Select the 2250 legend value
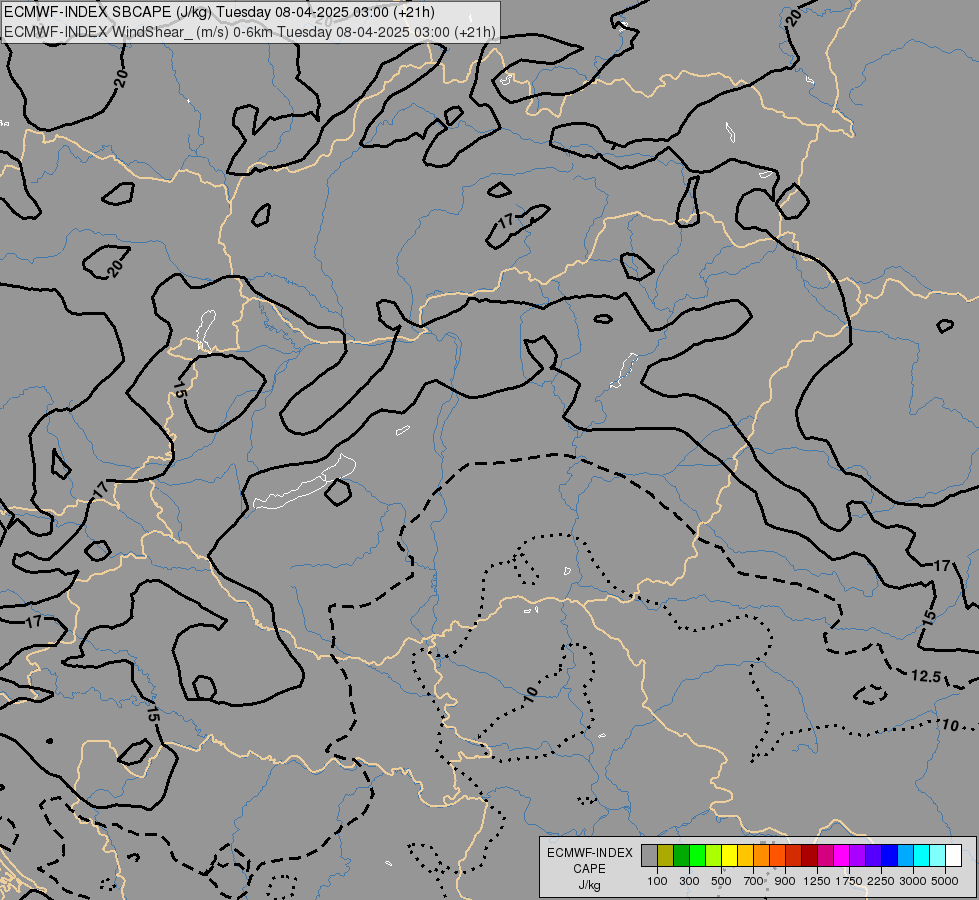 881,881
